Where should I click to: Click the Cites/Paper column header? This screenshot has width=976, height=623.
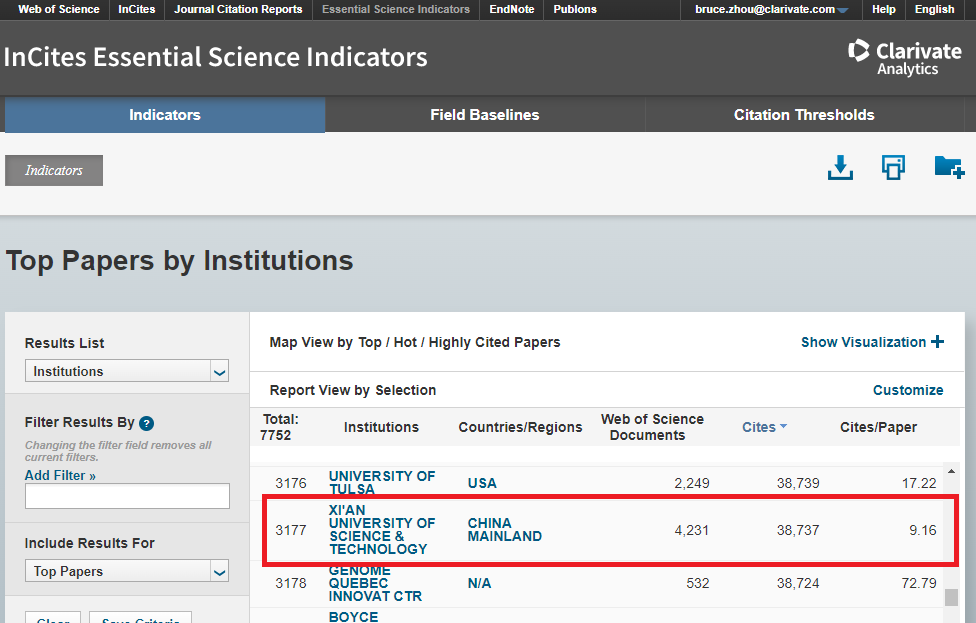[878, 427]
